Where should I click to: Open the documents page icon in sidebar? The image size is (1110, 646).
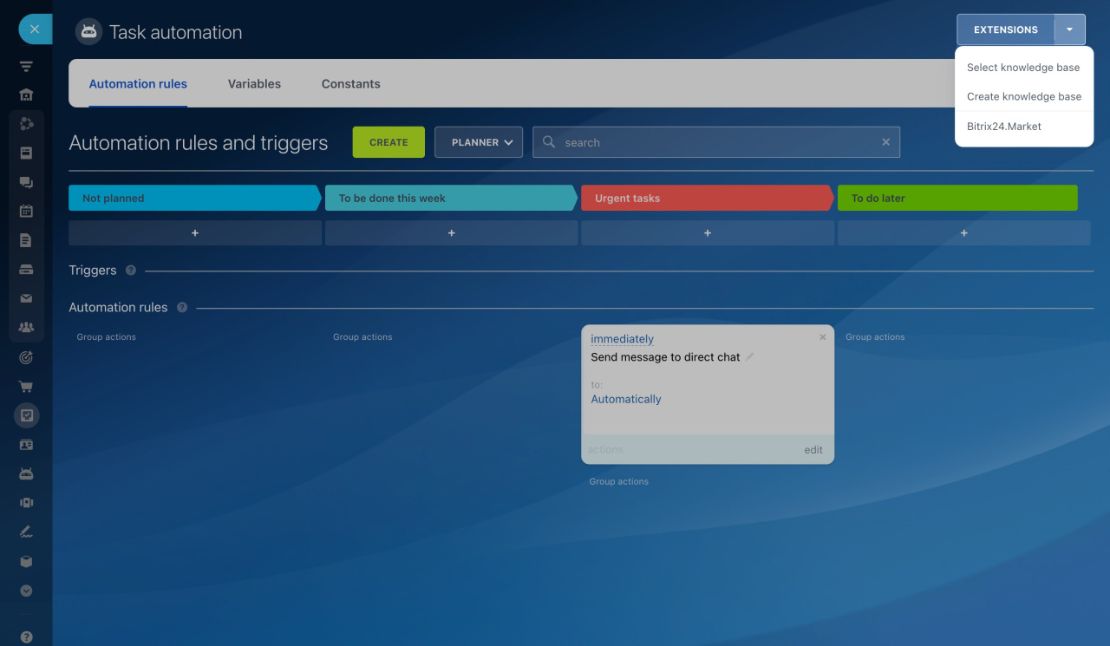point(26,241)
